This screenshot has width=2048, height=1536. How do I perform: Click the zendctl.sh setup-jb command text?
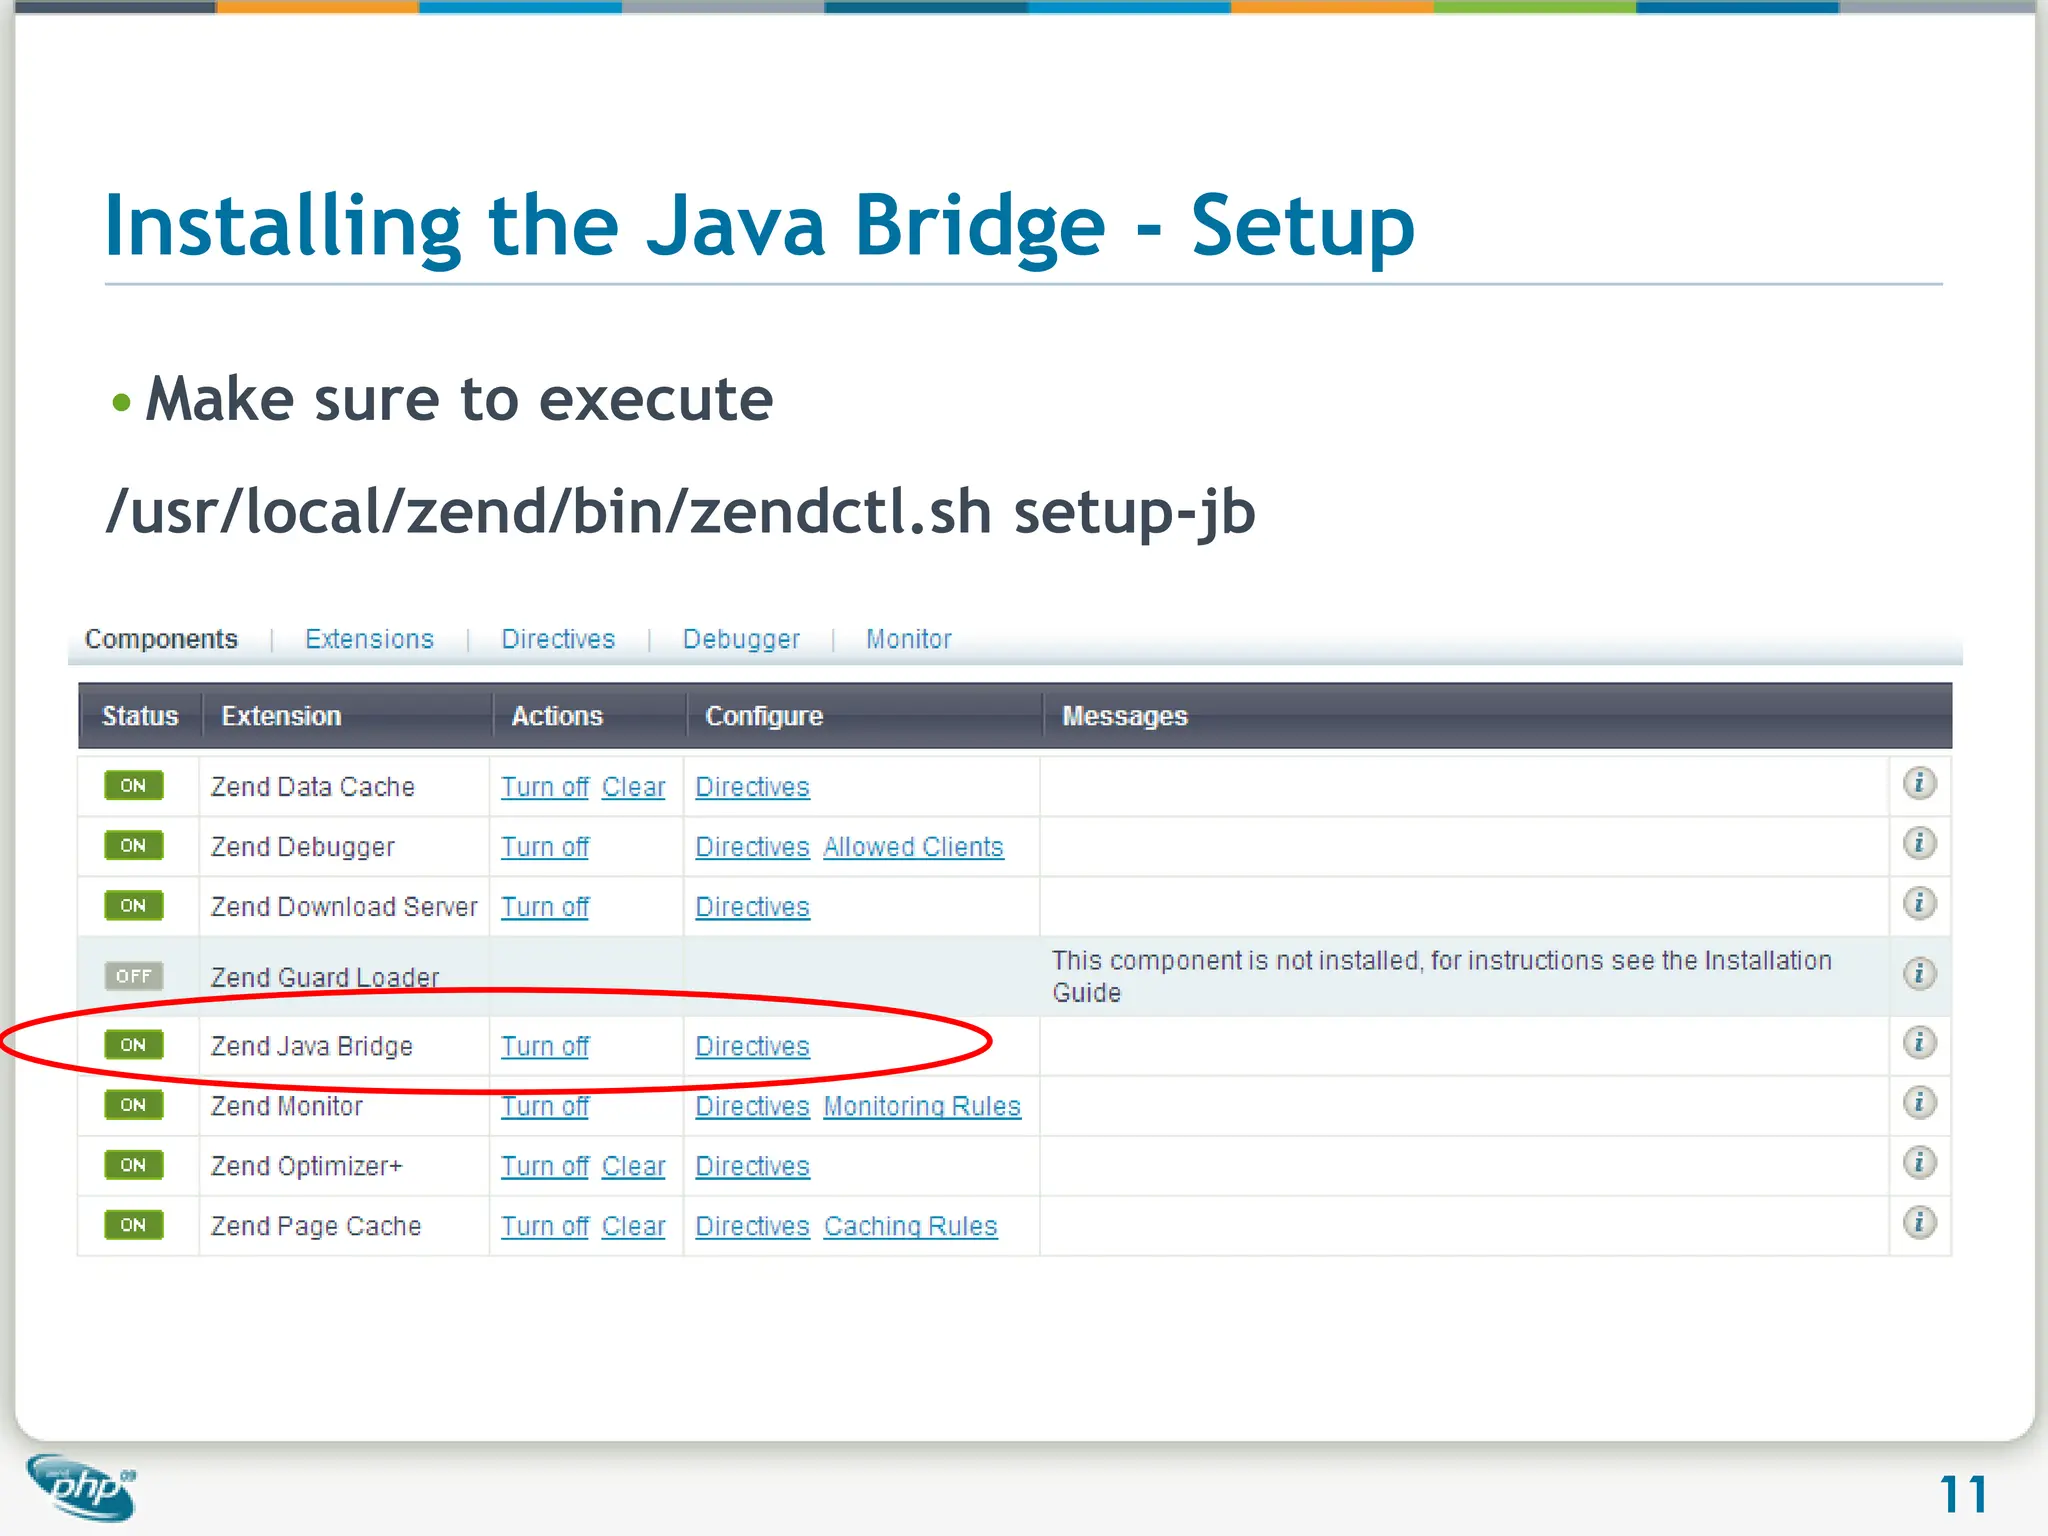(680, 512)
